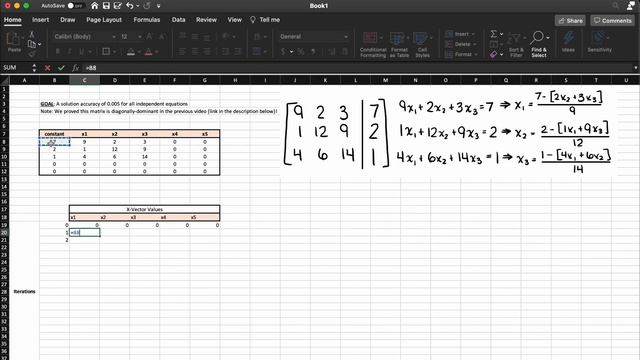This screenshot has width=640, height=360.
Task: Click the Fill Color bucket swatch
Action: [x=131, y=51]
